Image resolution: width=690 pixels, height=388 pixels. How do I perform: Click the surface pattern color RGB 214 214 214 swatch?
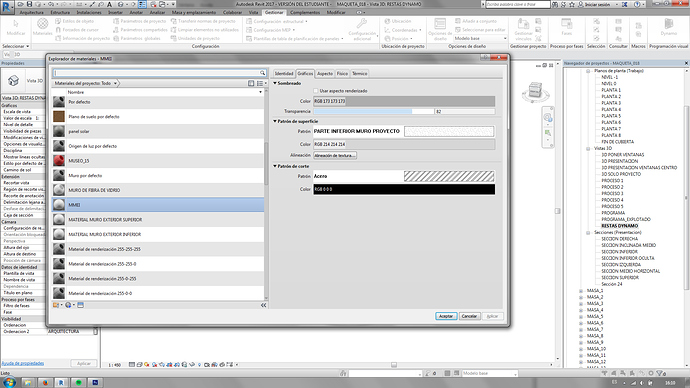(404, 144)
